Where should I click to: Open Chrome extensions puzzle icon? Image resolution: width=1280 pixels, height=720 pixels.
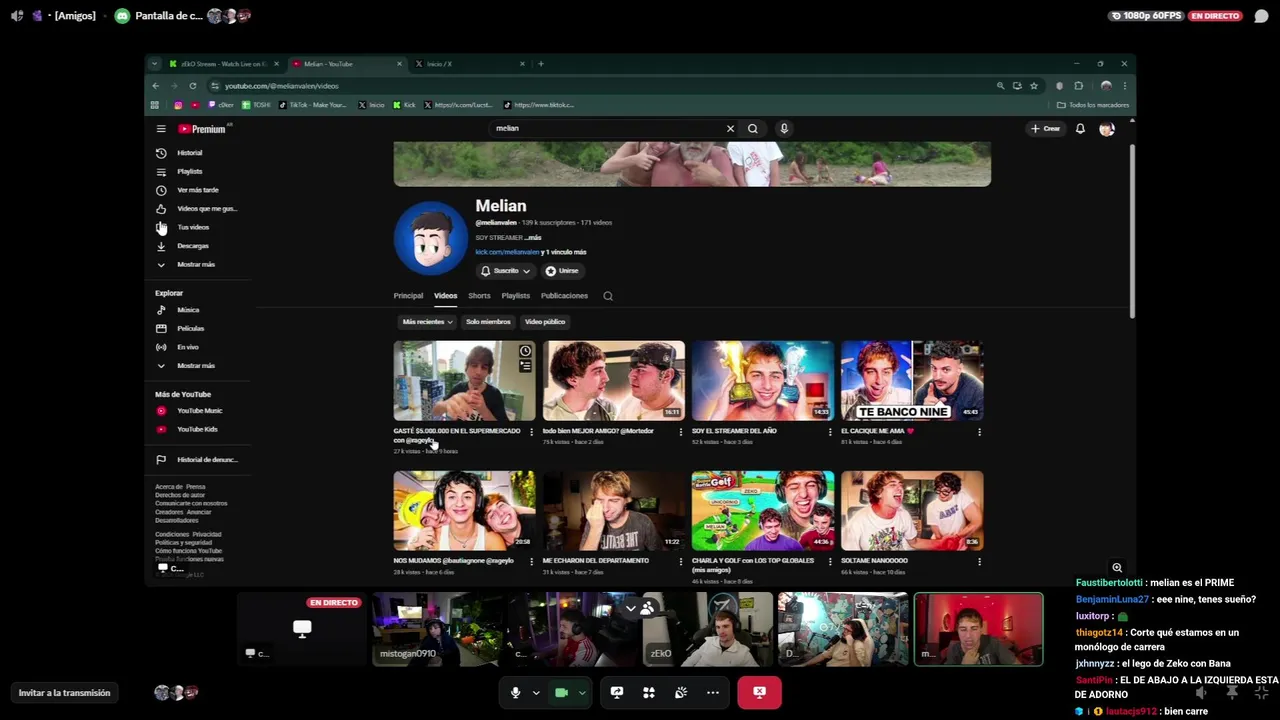pos(1078,86)
